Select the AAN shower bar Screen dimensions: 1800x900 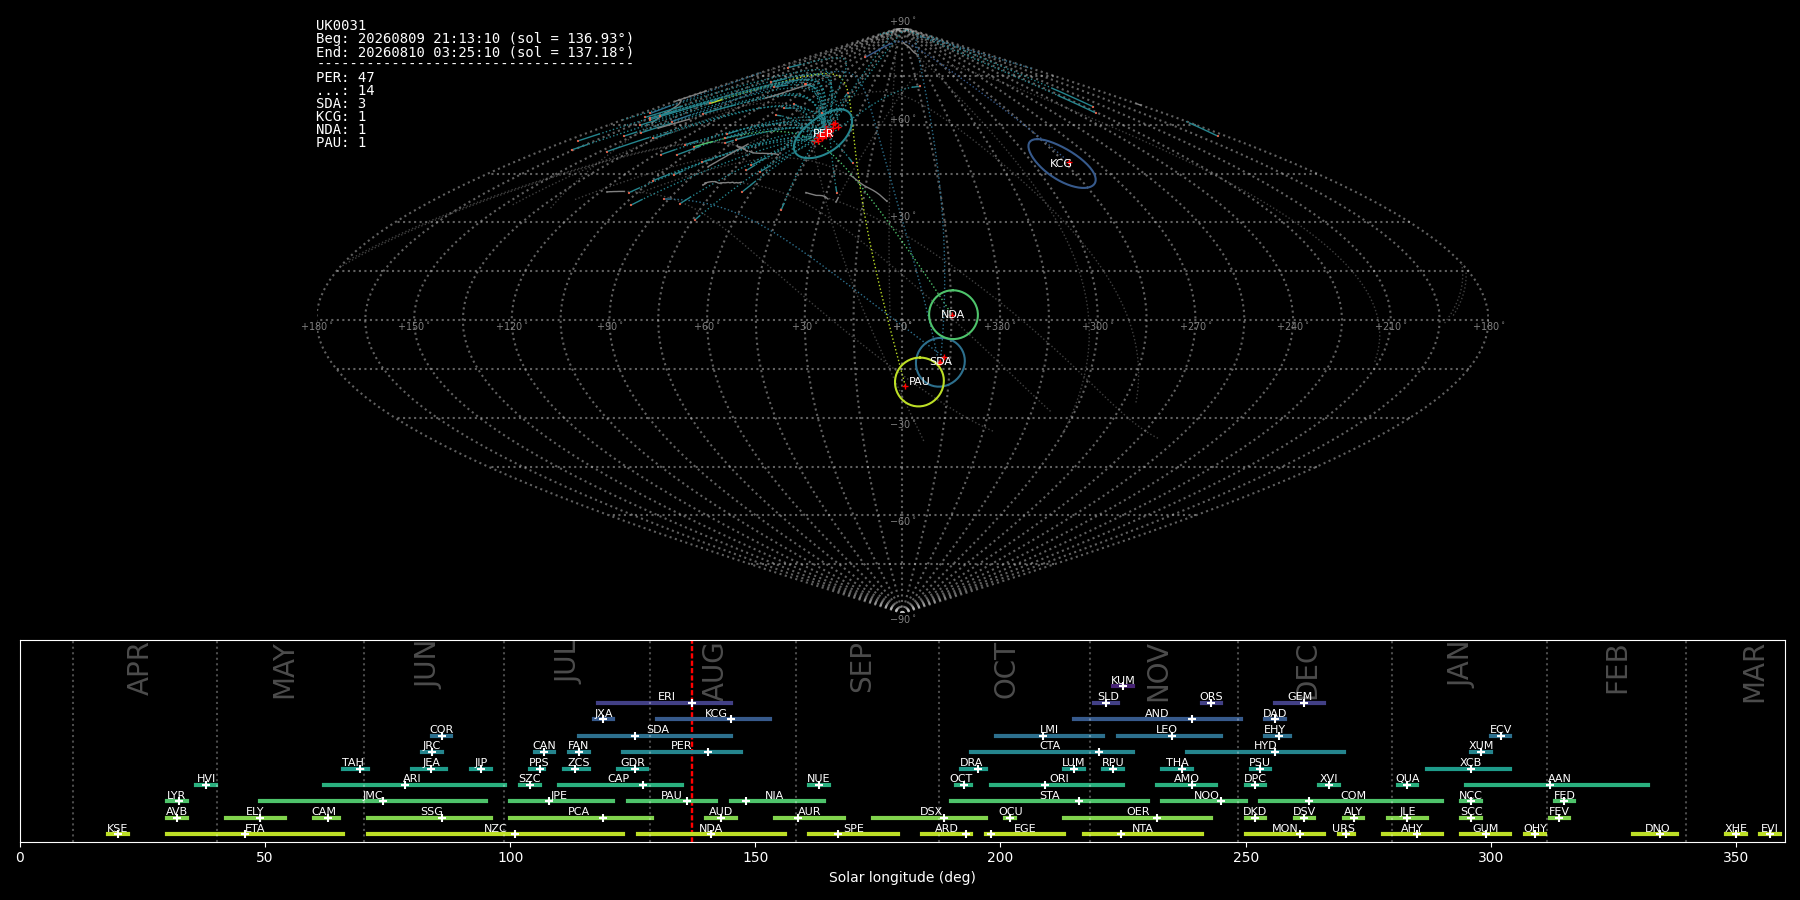1557,785
